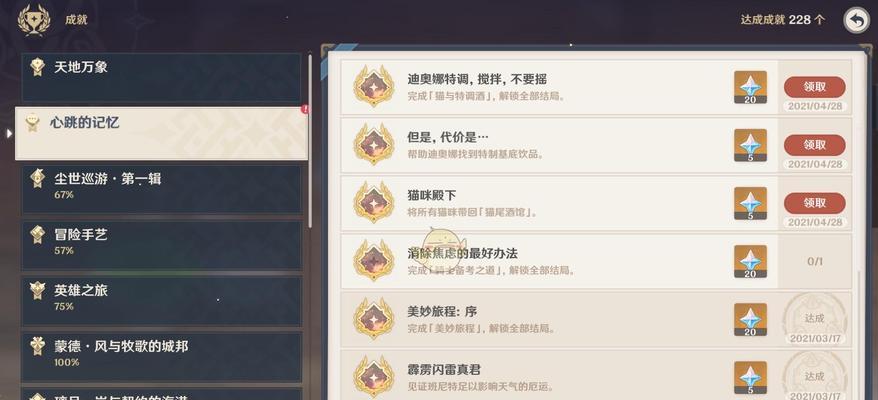This screenshot has height=400, width=878.
Task: Open 英雄之旅 category at 75%
Action: point(161,301)
